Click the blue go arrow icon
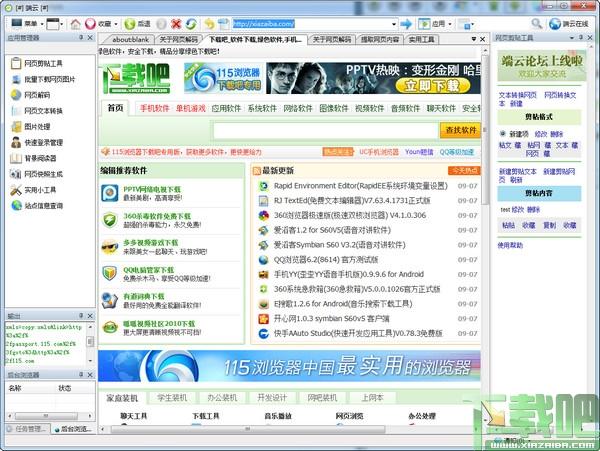The width and height of the screenshot is (600, 451). coord(406,24)
